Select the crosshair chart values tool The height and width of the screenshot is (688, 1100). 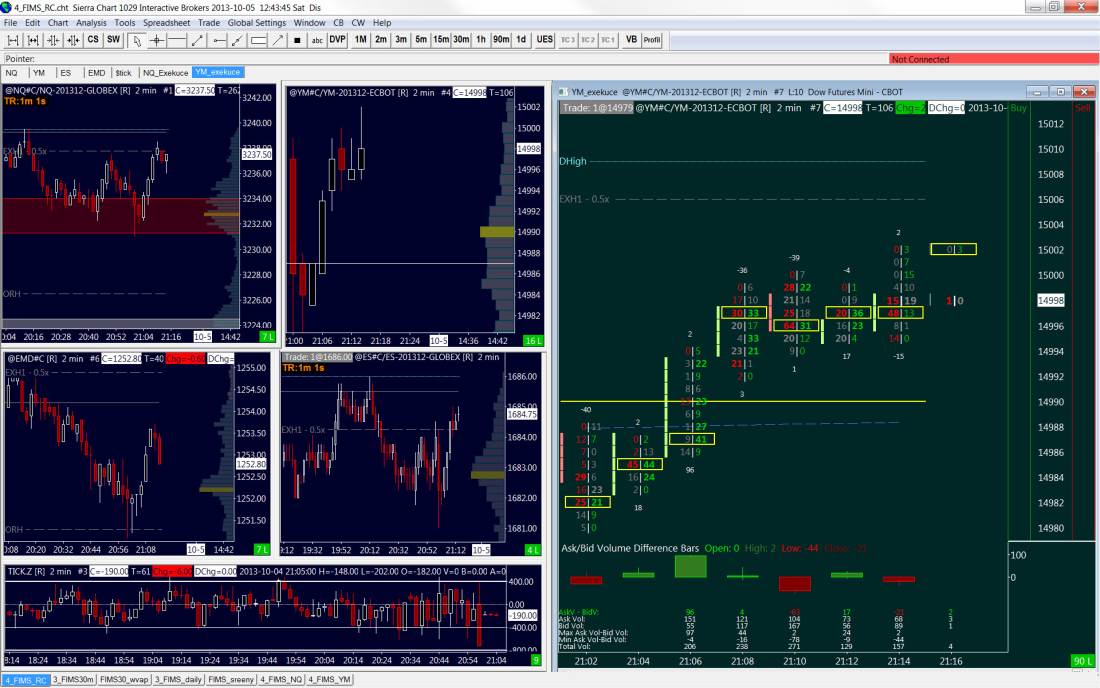[x=156, y=40]
